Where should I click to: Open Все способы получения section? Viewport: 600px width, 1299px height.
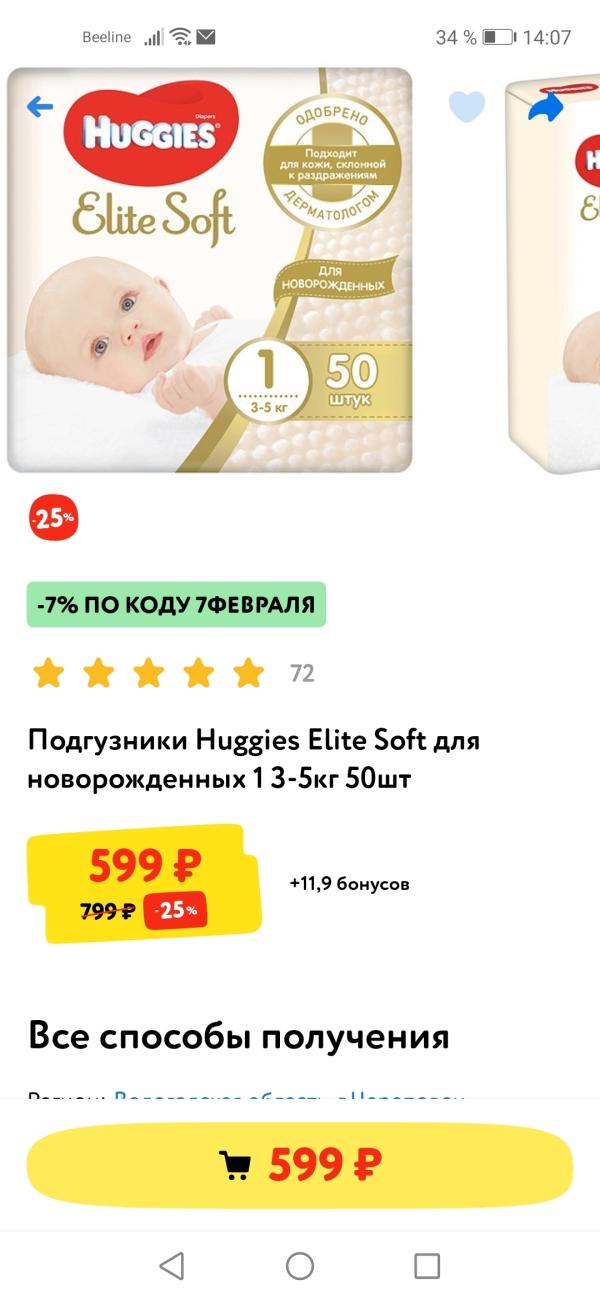(239, 1037)
